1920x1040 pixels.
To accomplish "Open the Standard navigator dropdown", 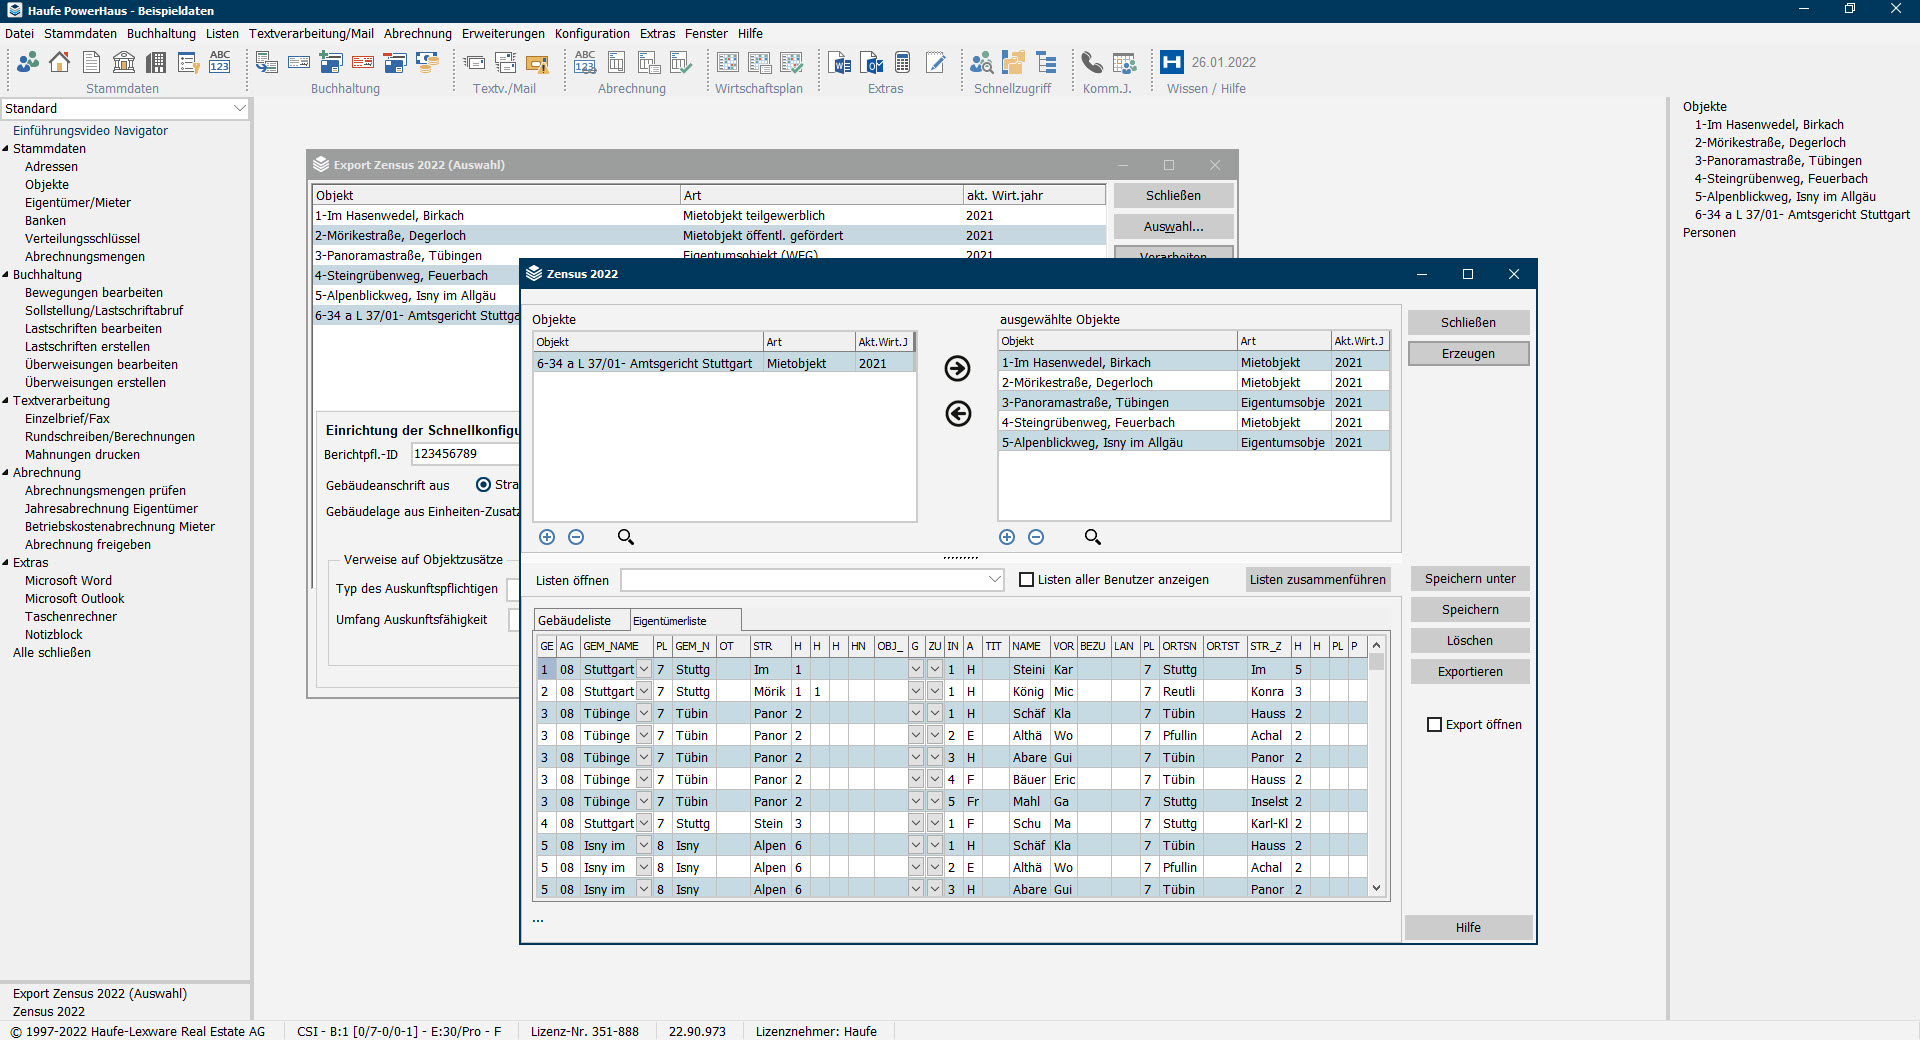I will pyautogui.click(x=239, y=108).
